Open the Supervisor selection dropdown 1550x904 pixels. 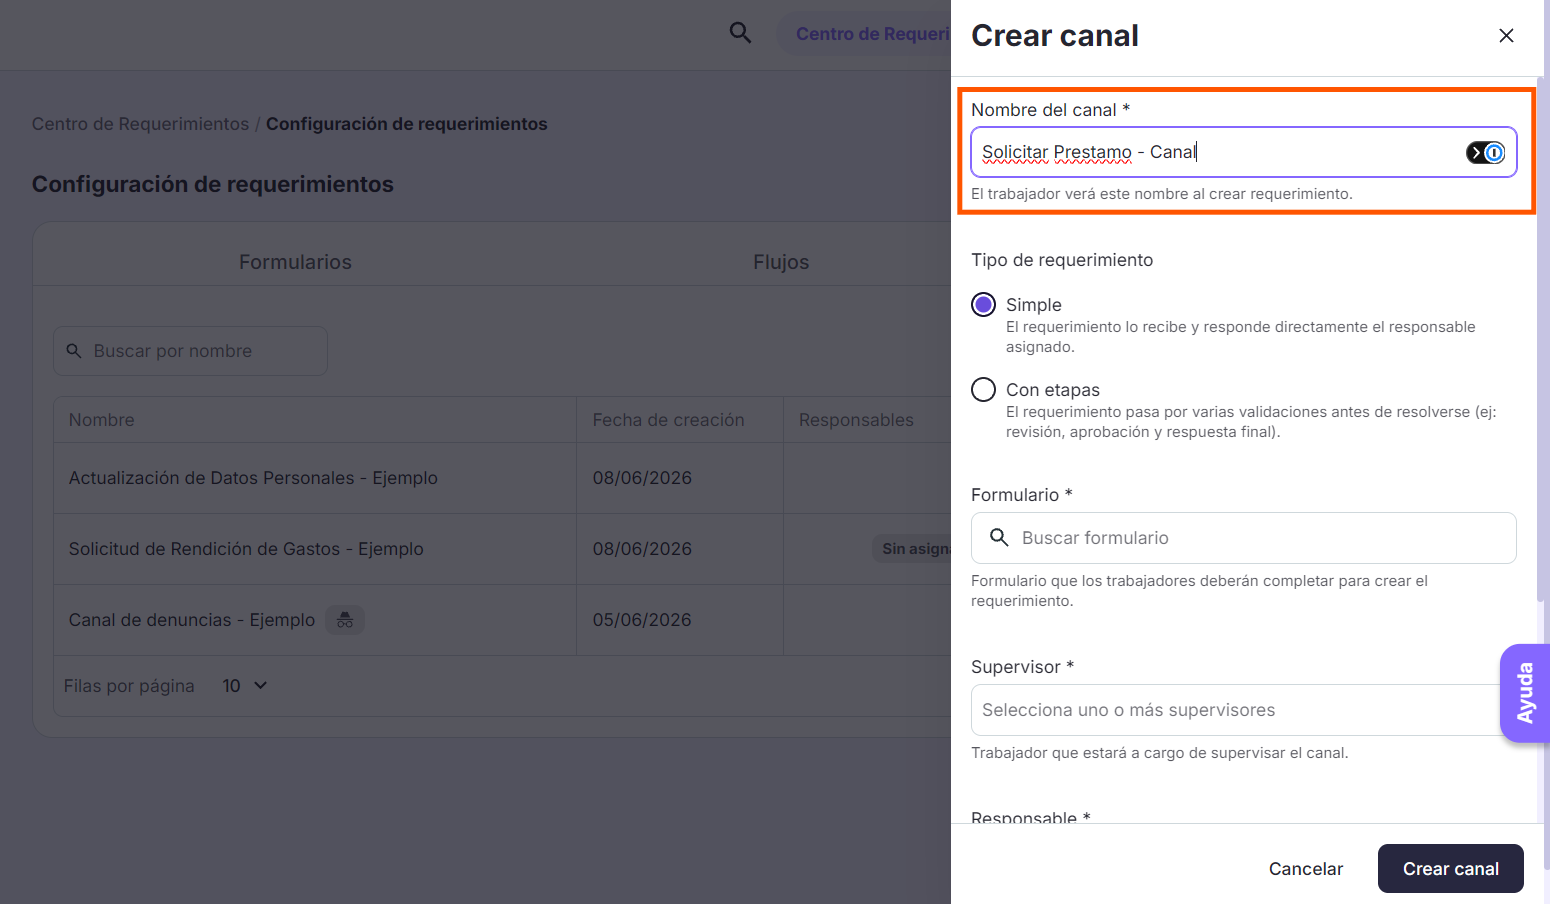pyautogui.click(x=1243, y=710)
